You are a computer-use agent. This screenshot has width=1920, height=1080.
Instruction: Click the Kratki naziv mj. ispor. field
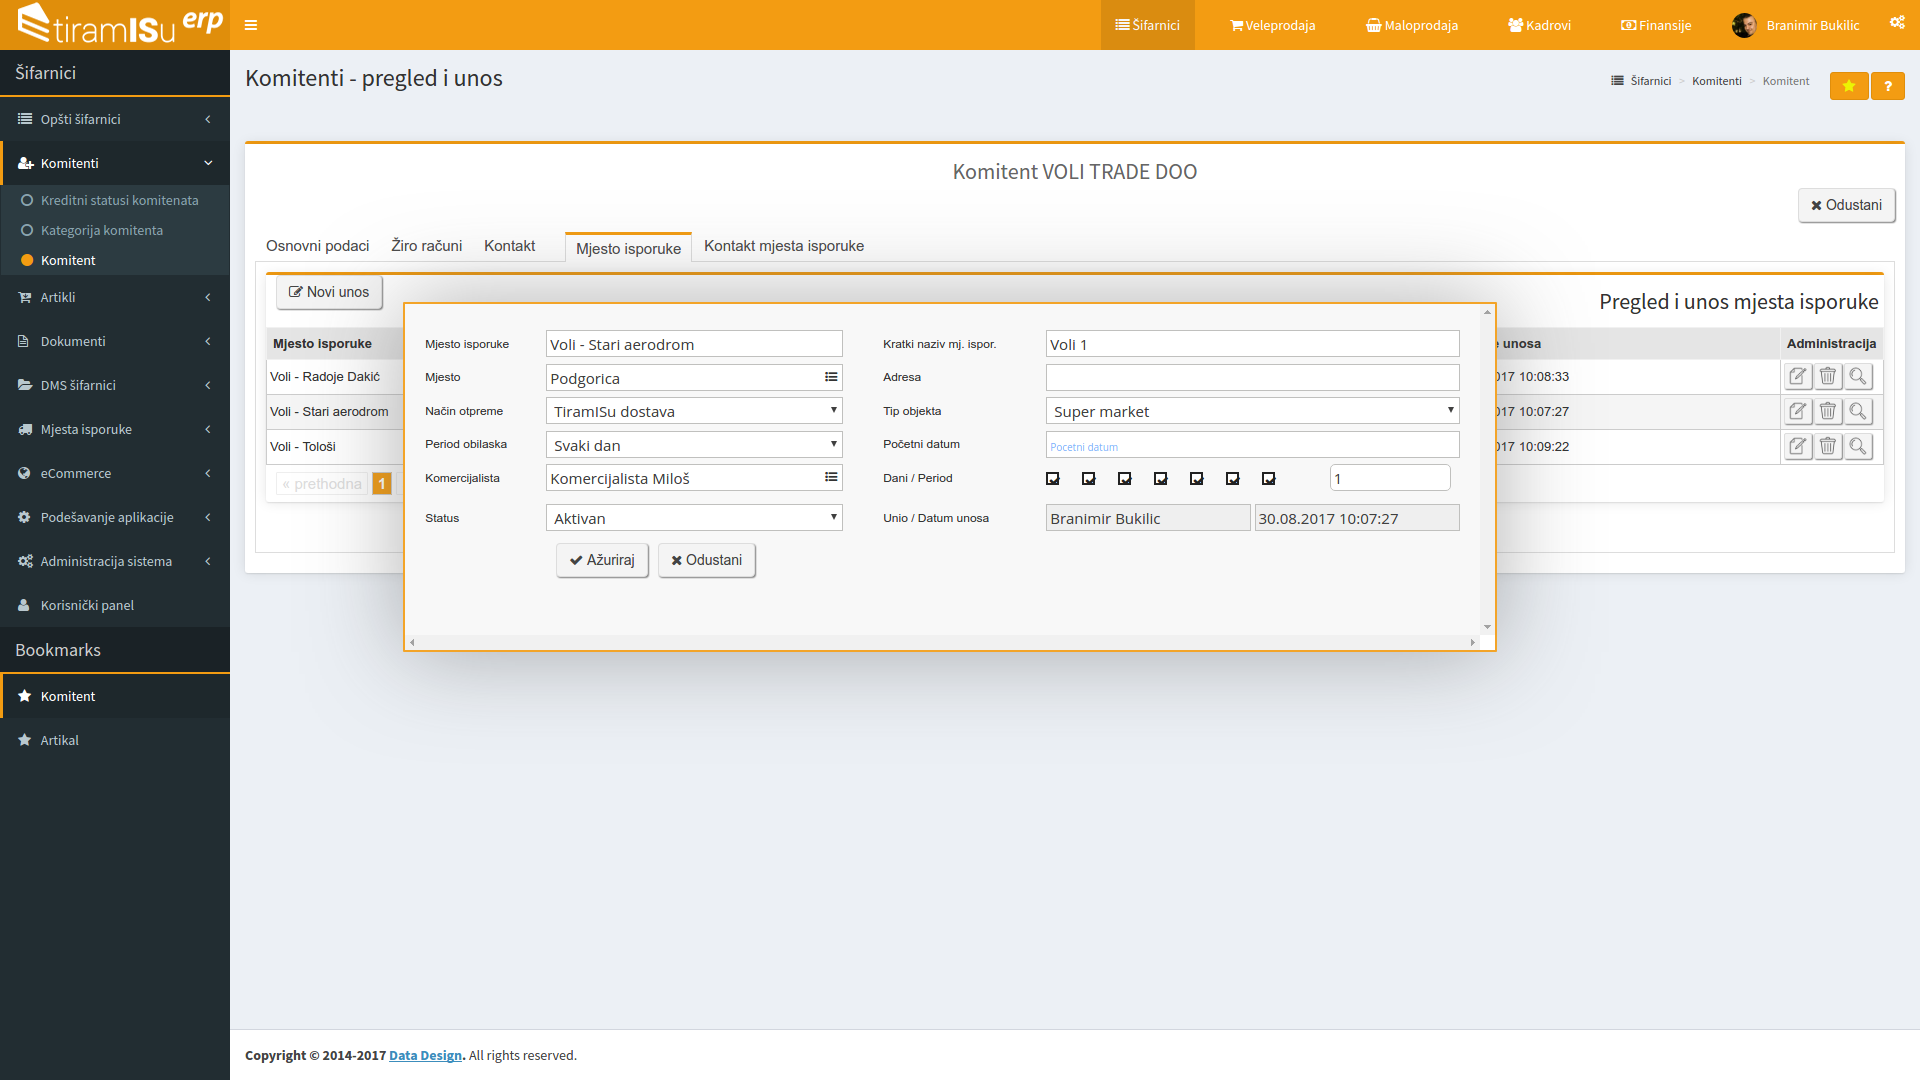(1252, 344)
